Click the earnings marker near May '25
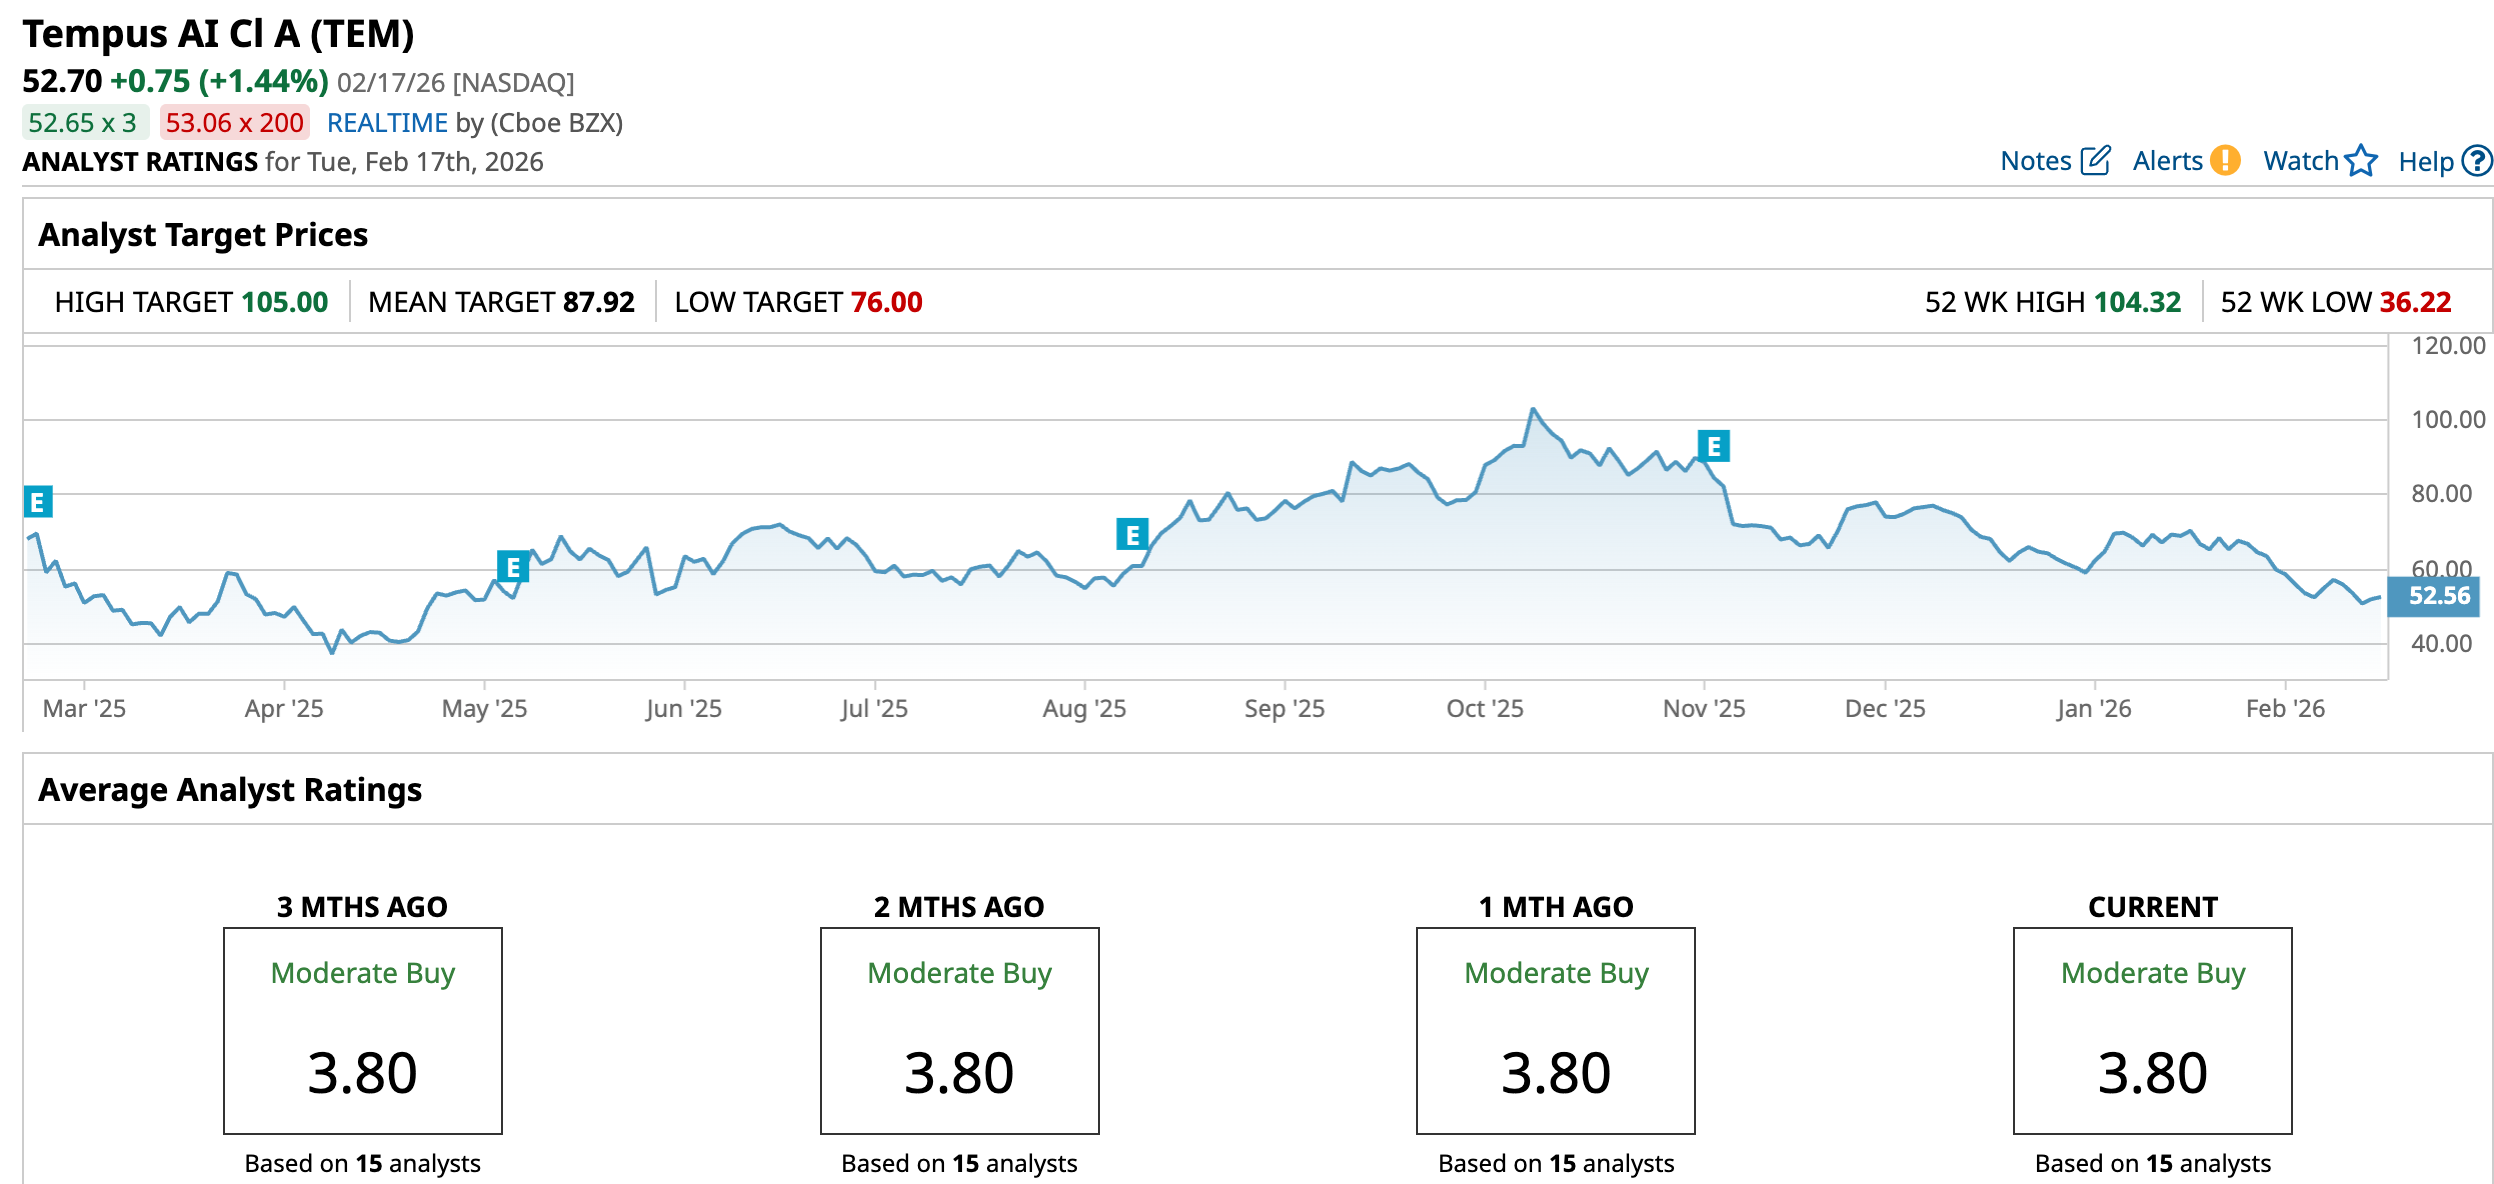Image resolution: width=2494 pixels, height=1184 pixels. (513, 568)
